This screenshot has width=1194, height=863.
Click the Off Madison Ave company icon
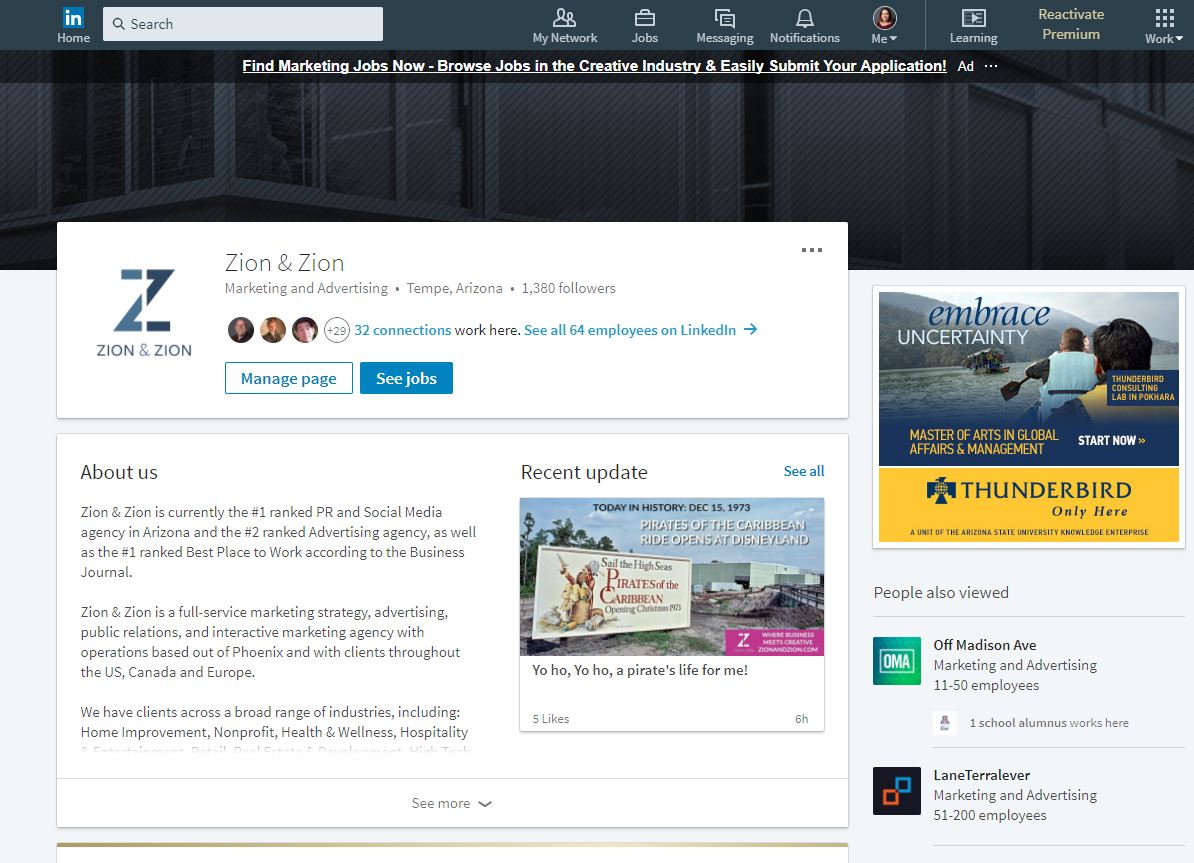[896, 661]
